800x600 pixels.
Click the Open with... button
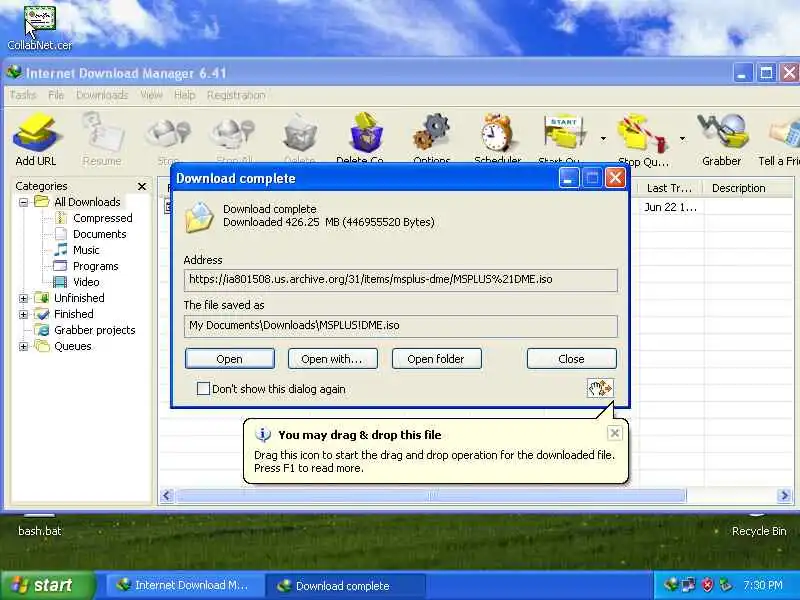pos(333,359)
